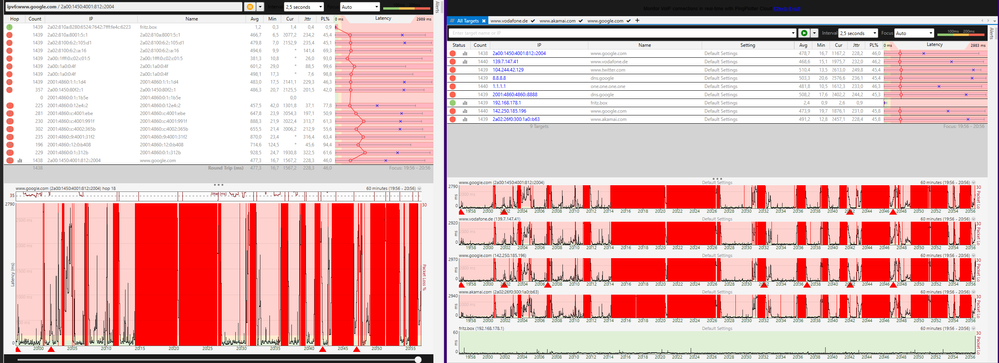The image size is (999, 363).
Task: Click latency color scale legend in left window
Action: tap(406, 8)
